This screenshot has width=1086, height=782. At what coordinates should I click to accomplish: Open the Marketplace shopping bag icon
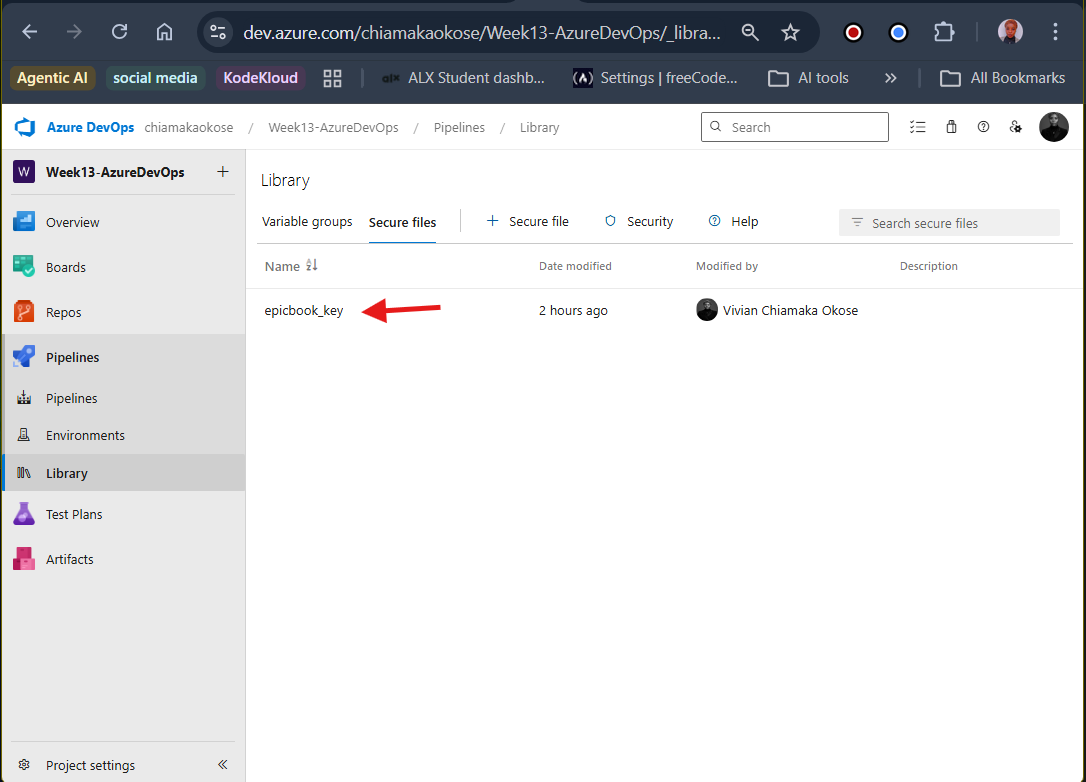(x=952, y=127)
